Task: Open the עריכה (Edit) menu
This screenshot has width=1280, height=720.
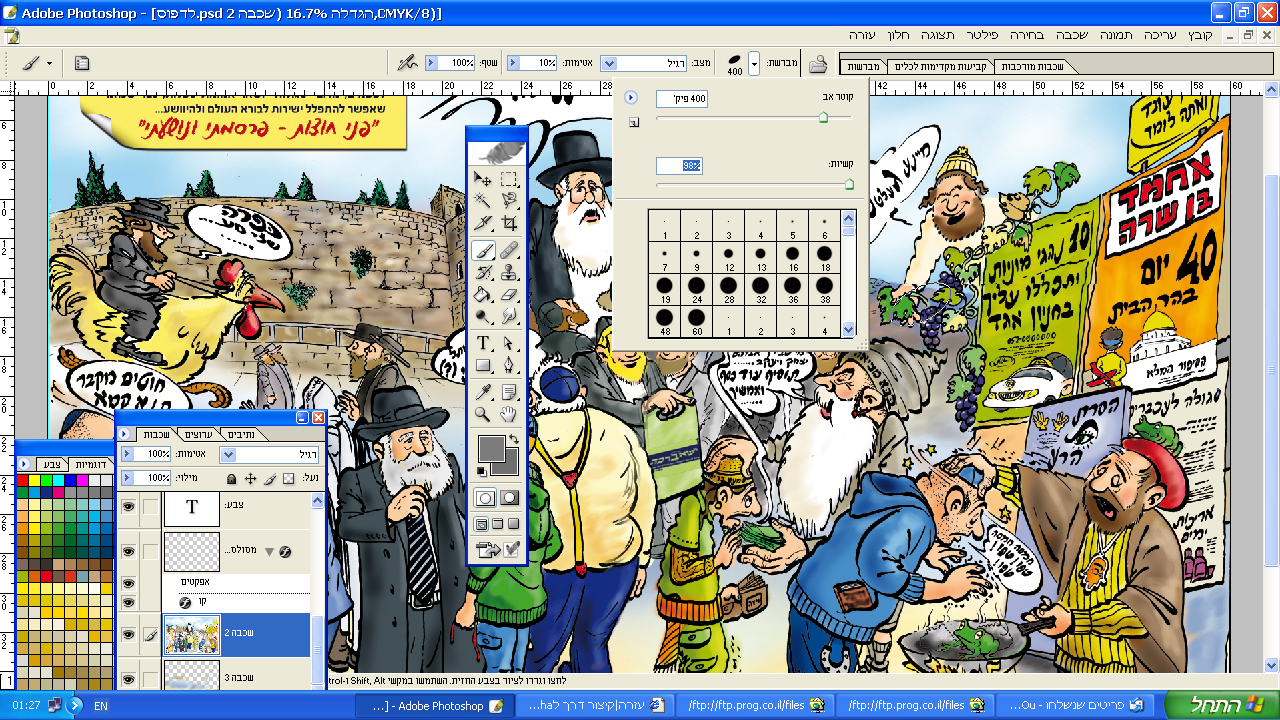Action: [x=1158, y=35]
